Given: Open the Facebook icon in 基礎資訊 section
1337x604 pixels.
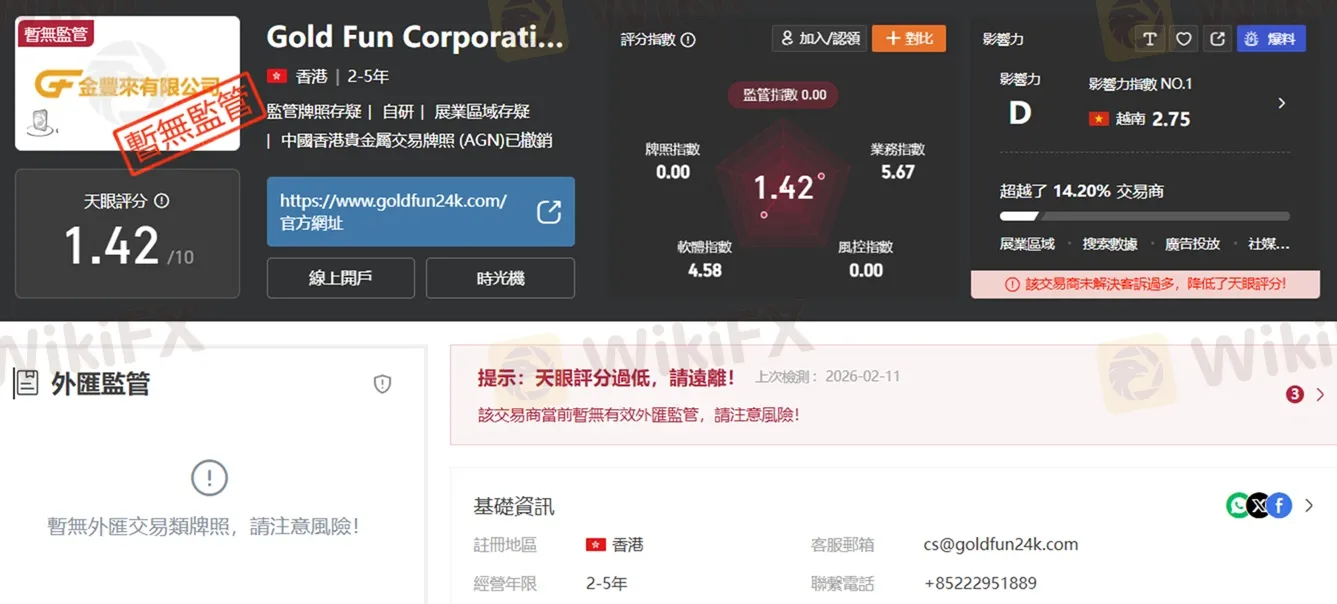Looking at the screenshot, I should (x=1278, y=505).
